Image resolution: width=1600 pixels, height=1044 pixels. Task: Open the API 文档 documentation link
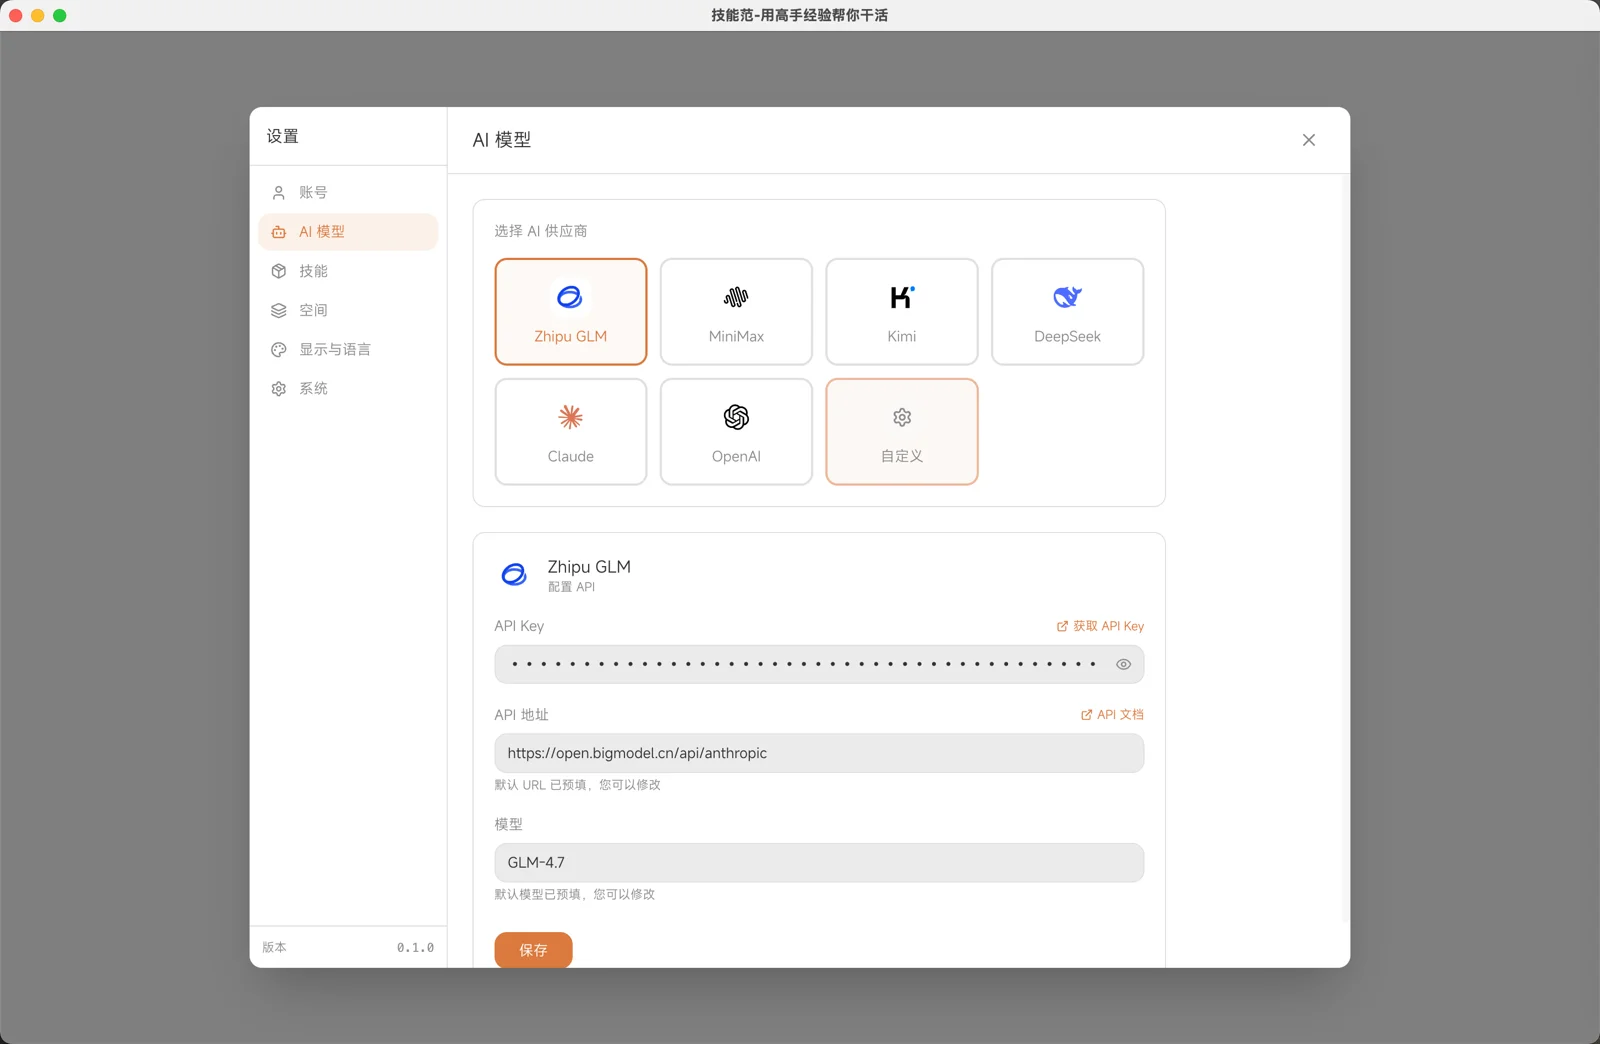click(x=1112, y=715)
